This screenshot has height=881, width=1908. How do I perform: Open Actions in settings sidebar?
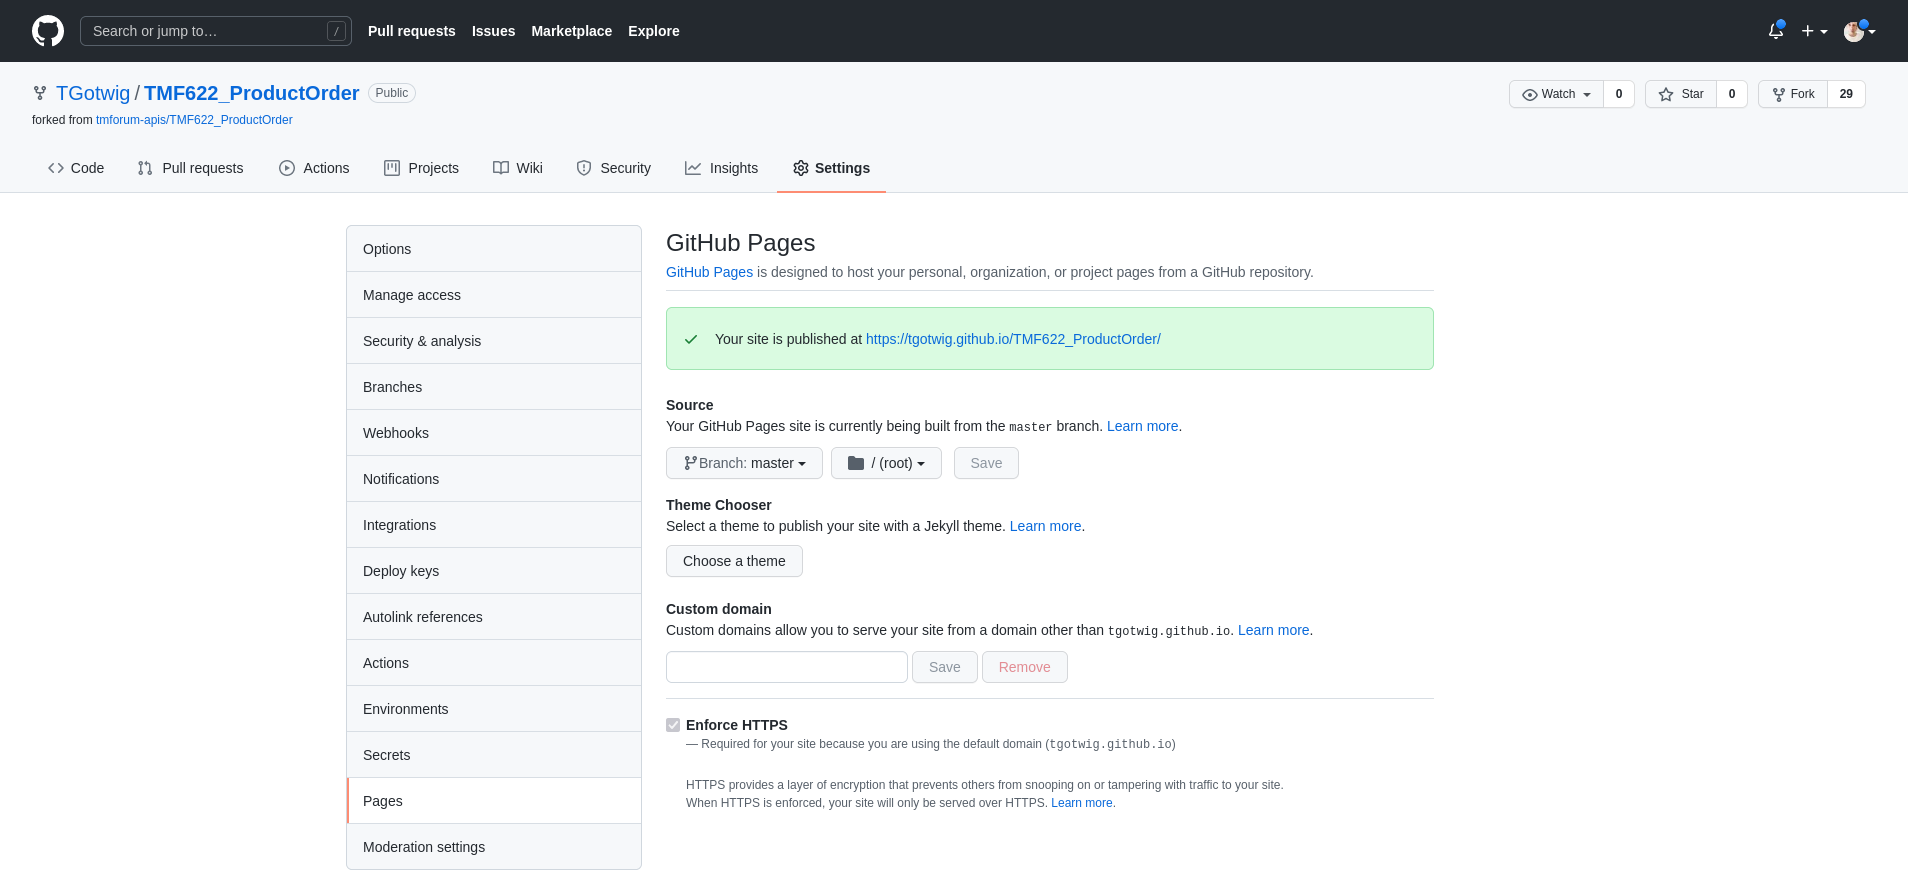(494, 663)
